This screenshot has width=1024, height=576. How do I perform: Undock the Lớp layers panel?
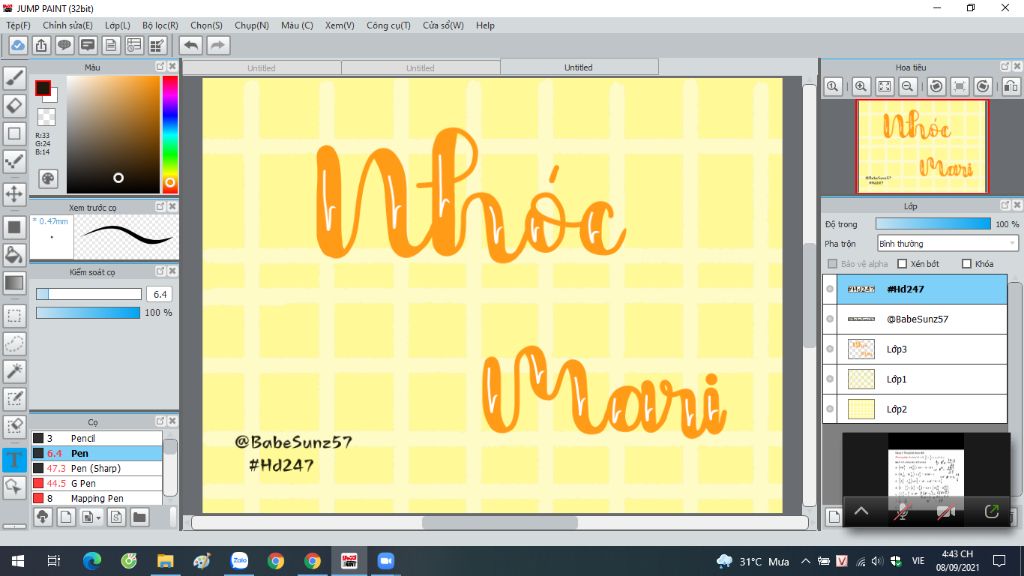coord(1005,205)
